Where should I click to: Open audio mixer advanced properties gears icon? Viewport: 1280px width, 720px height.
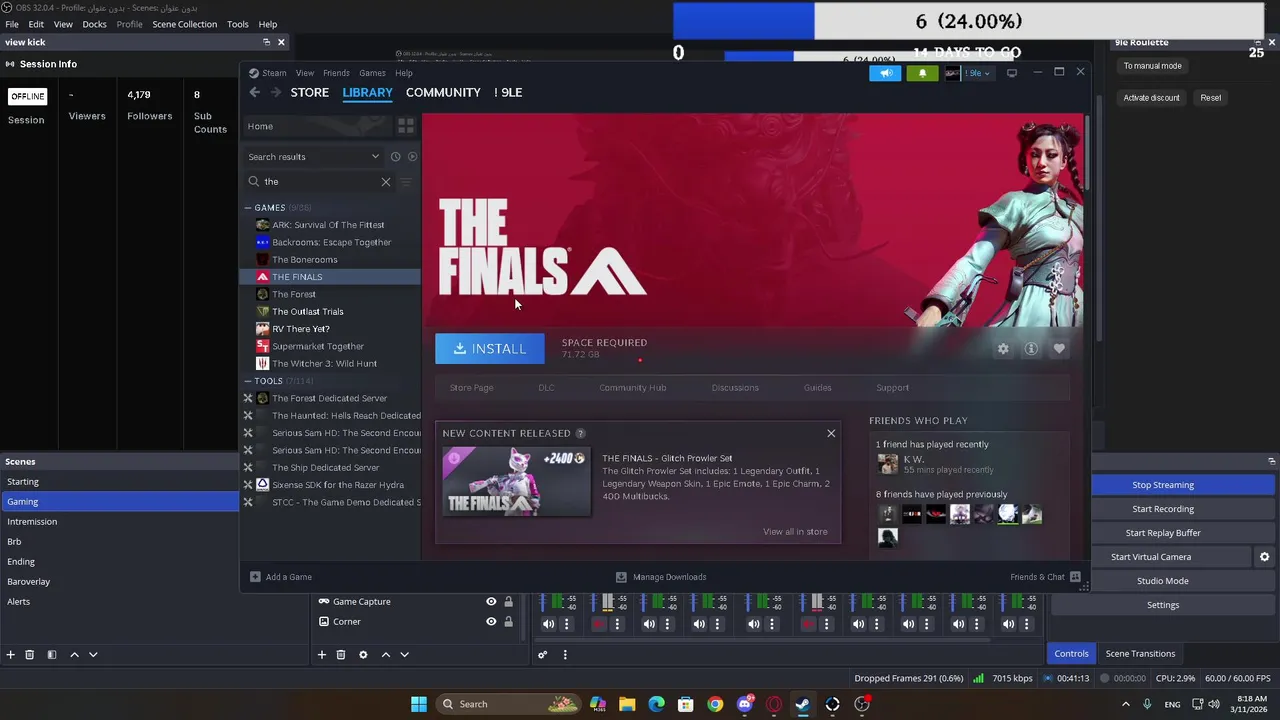[x=542, y=655]
